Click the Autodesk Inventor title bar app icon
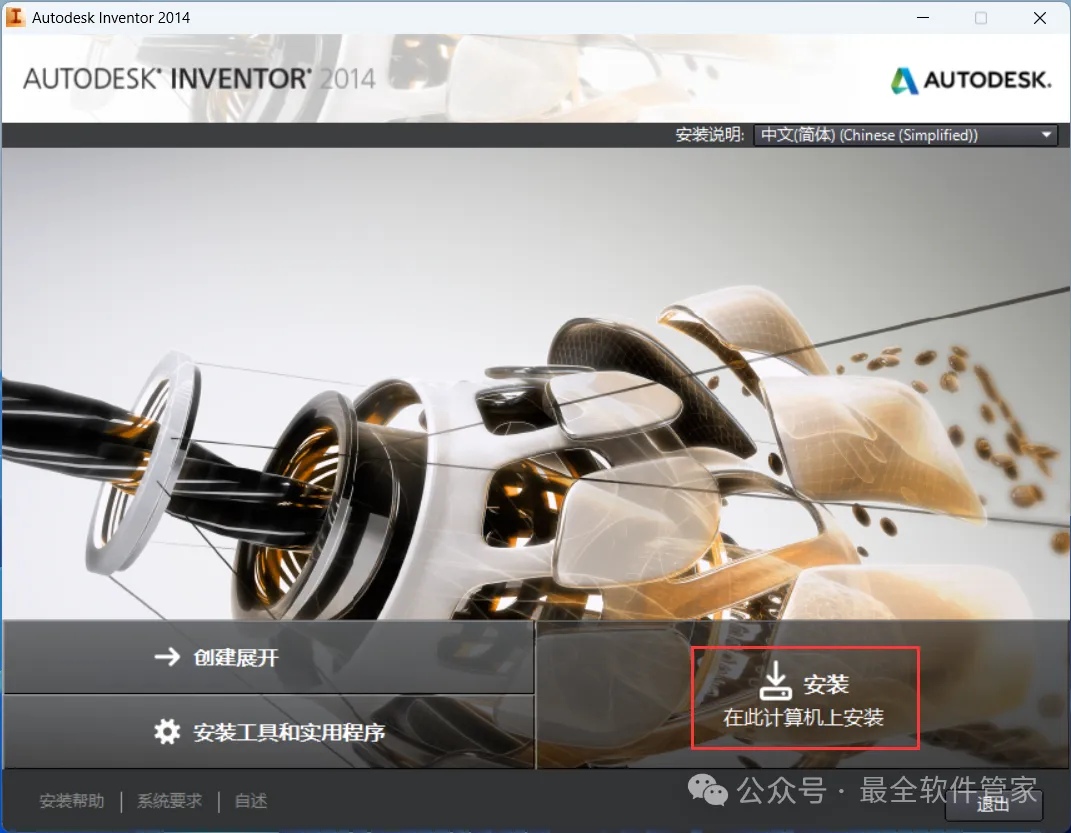Image resolution: width=1071 pixels, height=833 pixels. coord(15,17)
